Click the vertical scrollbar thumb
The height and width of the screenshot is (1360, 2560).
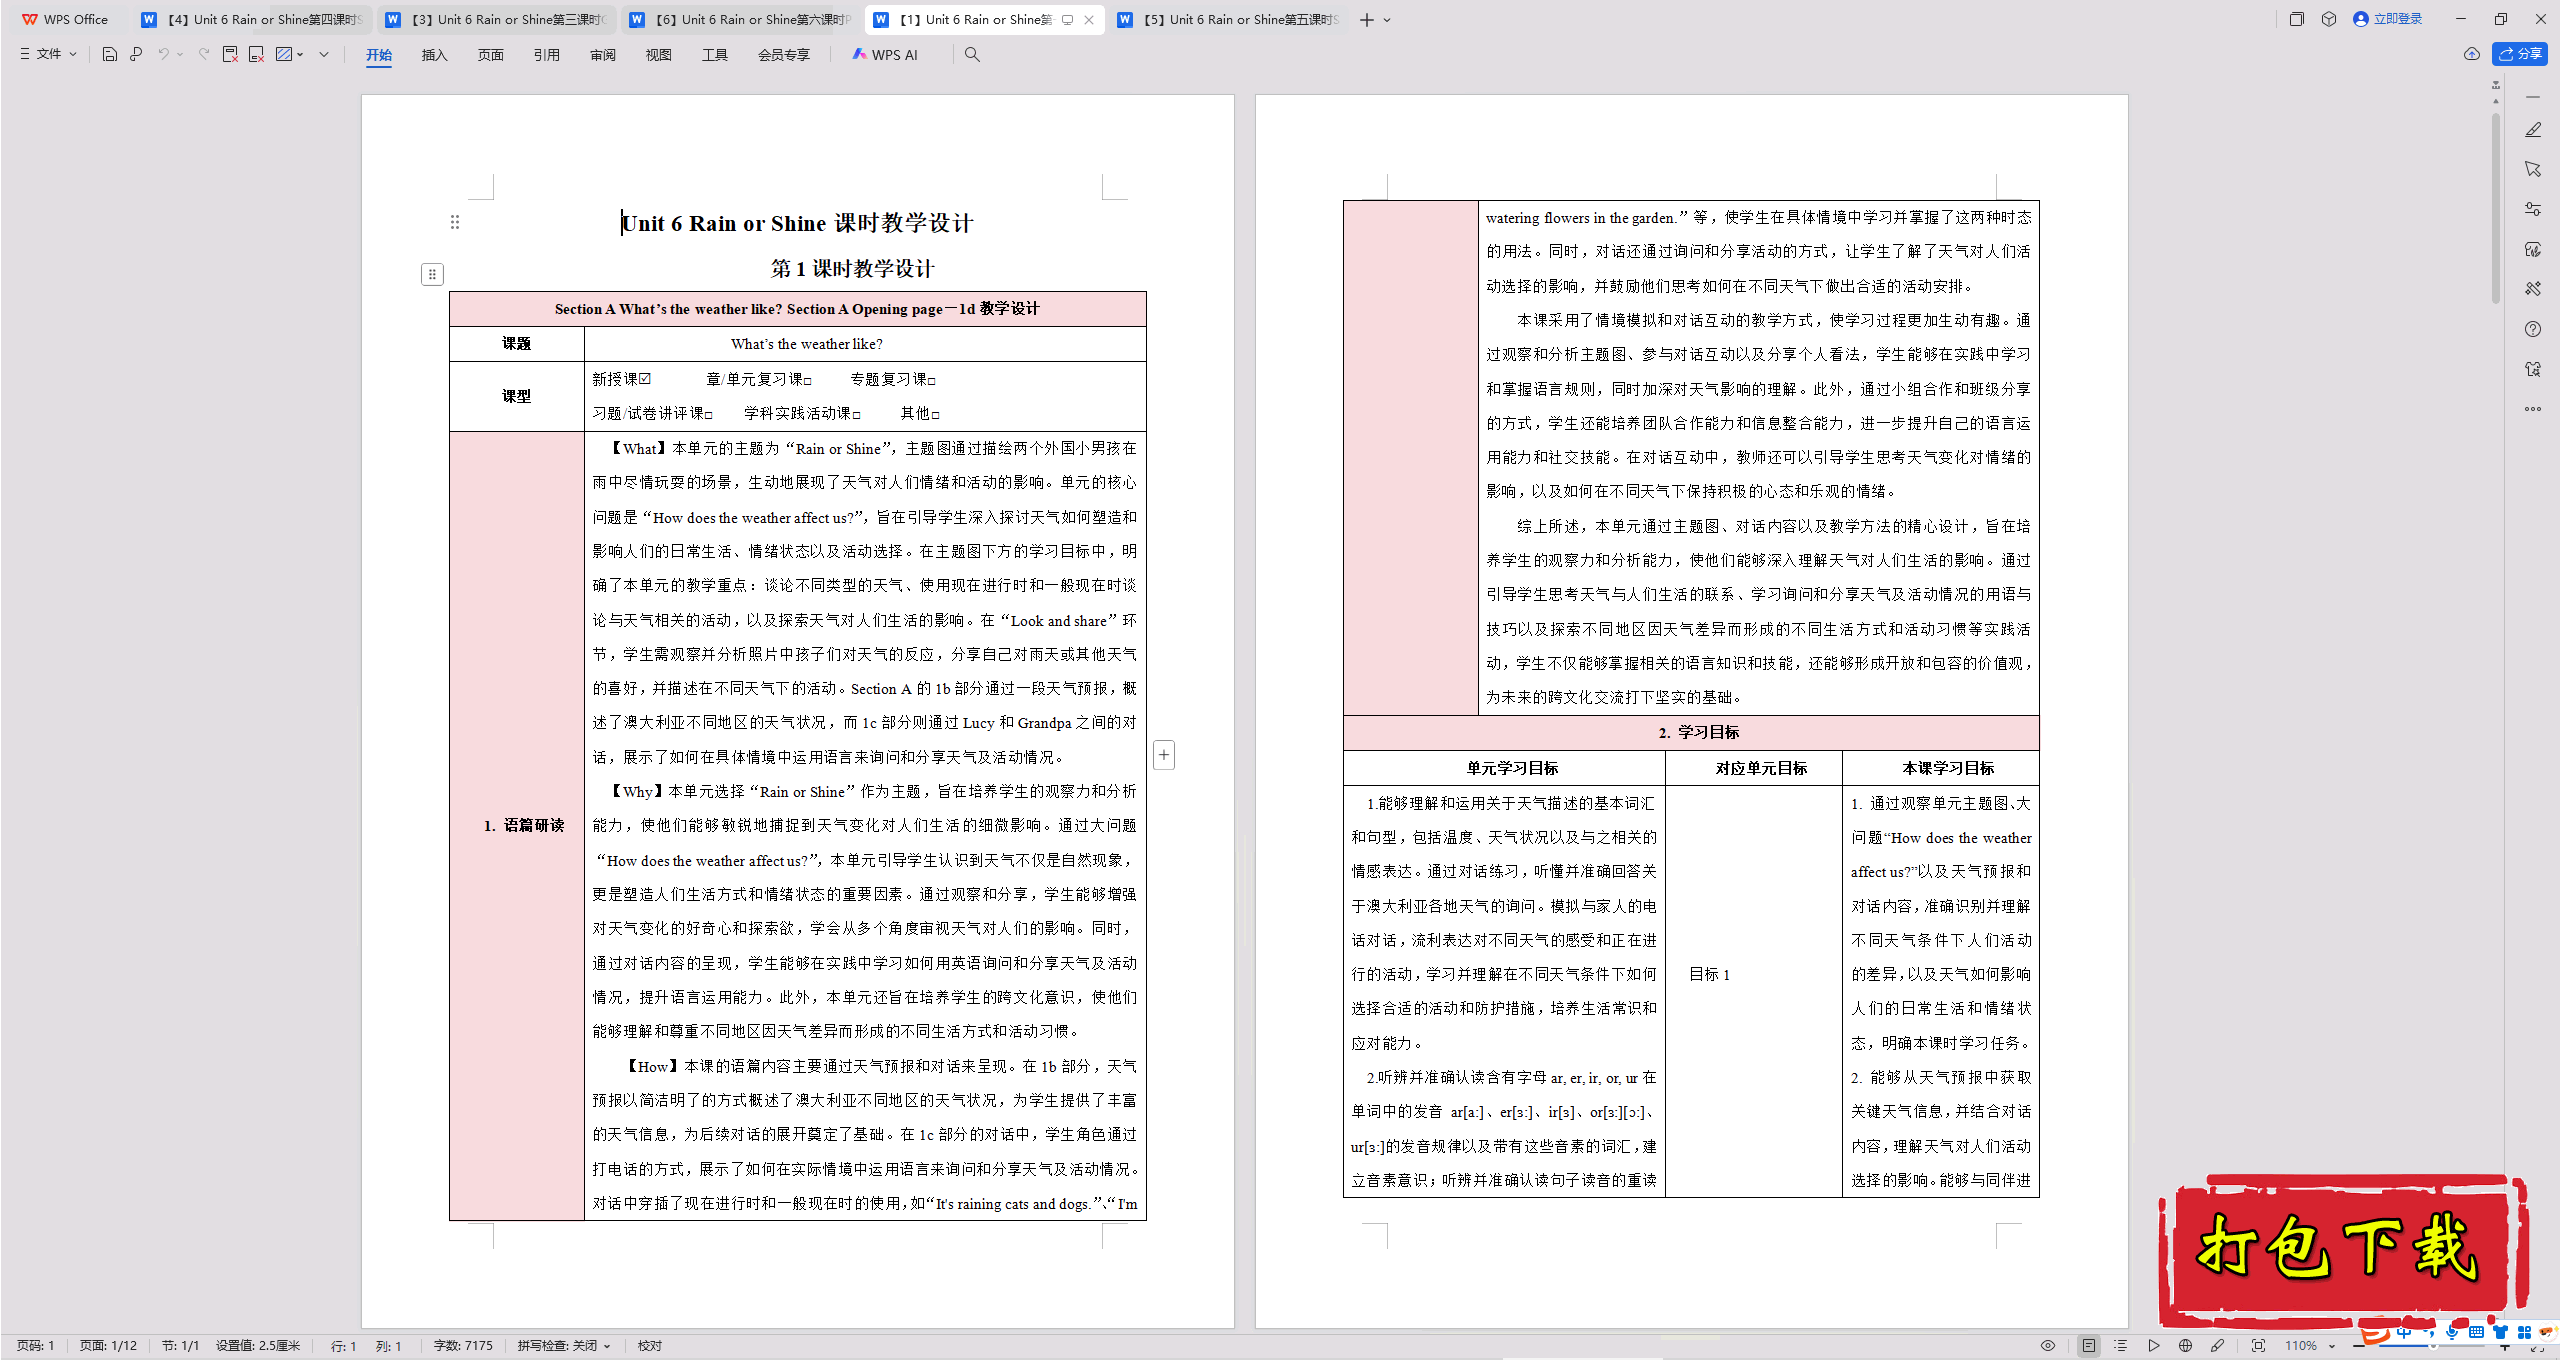(x=2496, y=208)
